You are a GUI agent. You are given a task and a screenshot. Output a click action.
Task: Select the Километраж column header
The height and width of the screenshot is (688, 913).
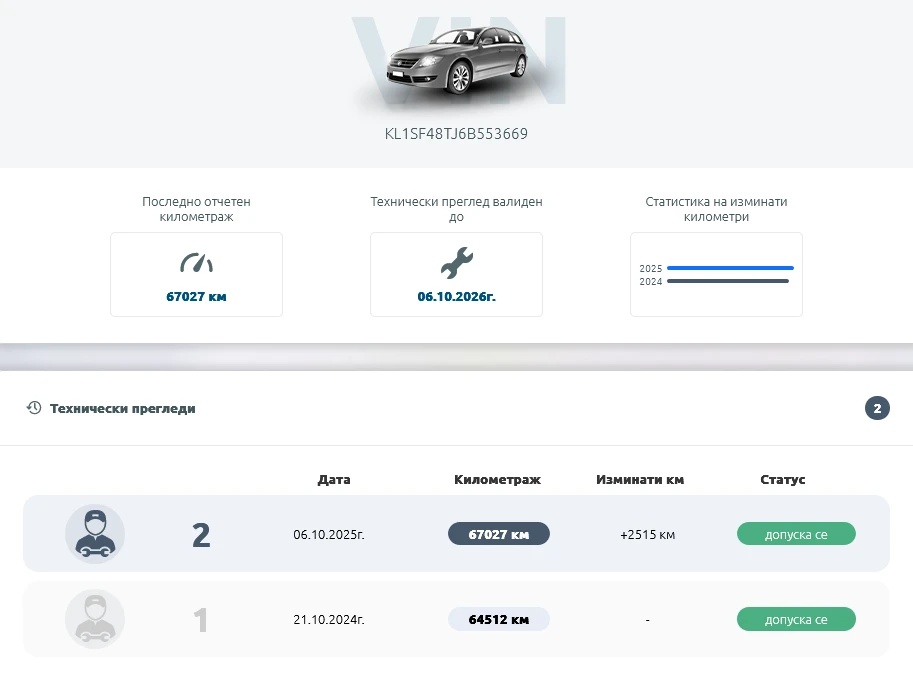[x=498, y=479]
